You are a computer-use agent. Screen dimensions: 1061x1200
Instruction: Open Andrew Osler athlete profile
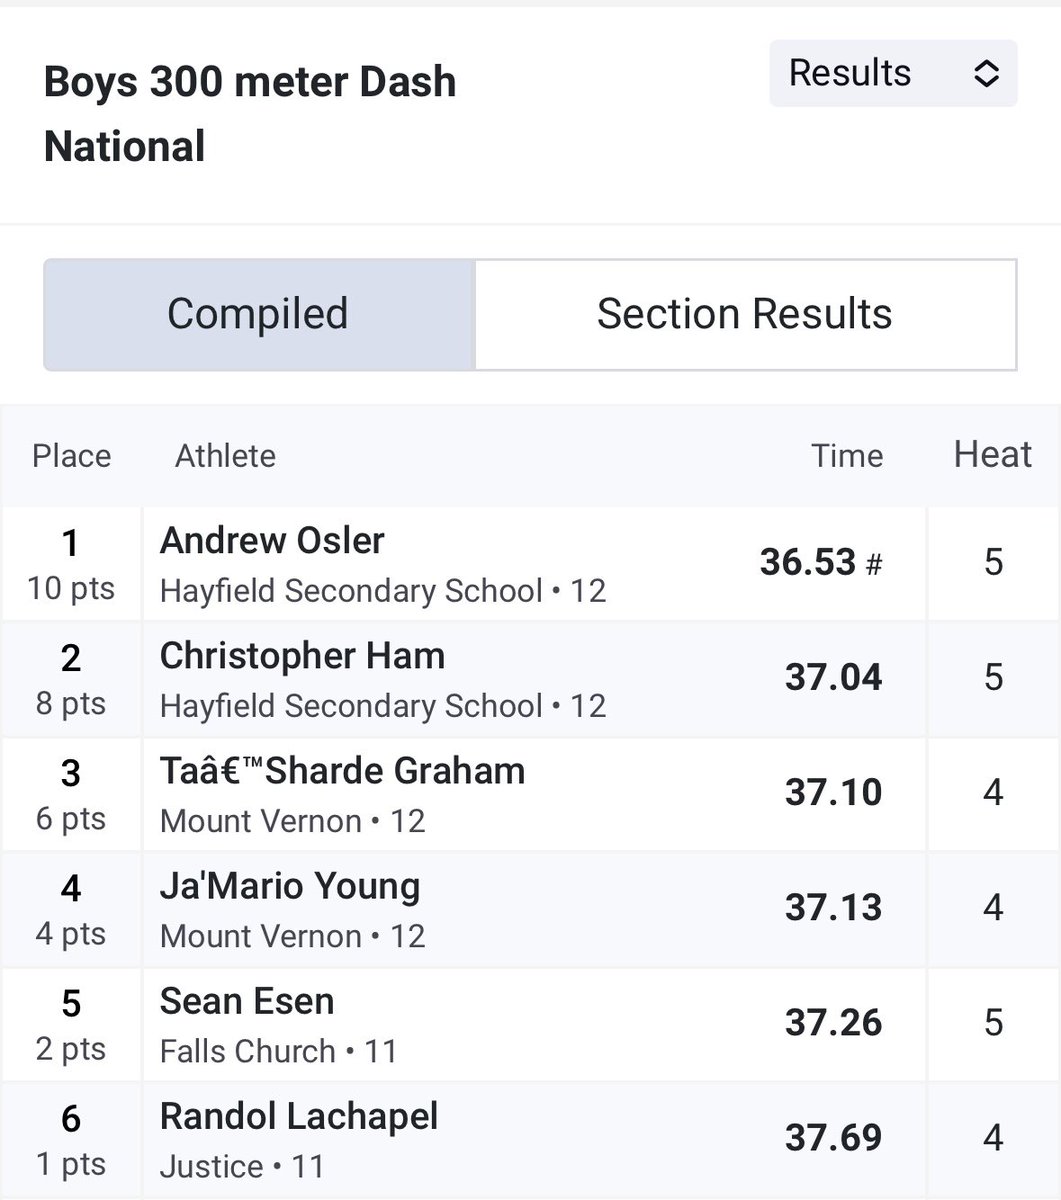tap(272, 541)
